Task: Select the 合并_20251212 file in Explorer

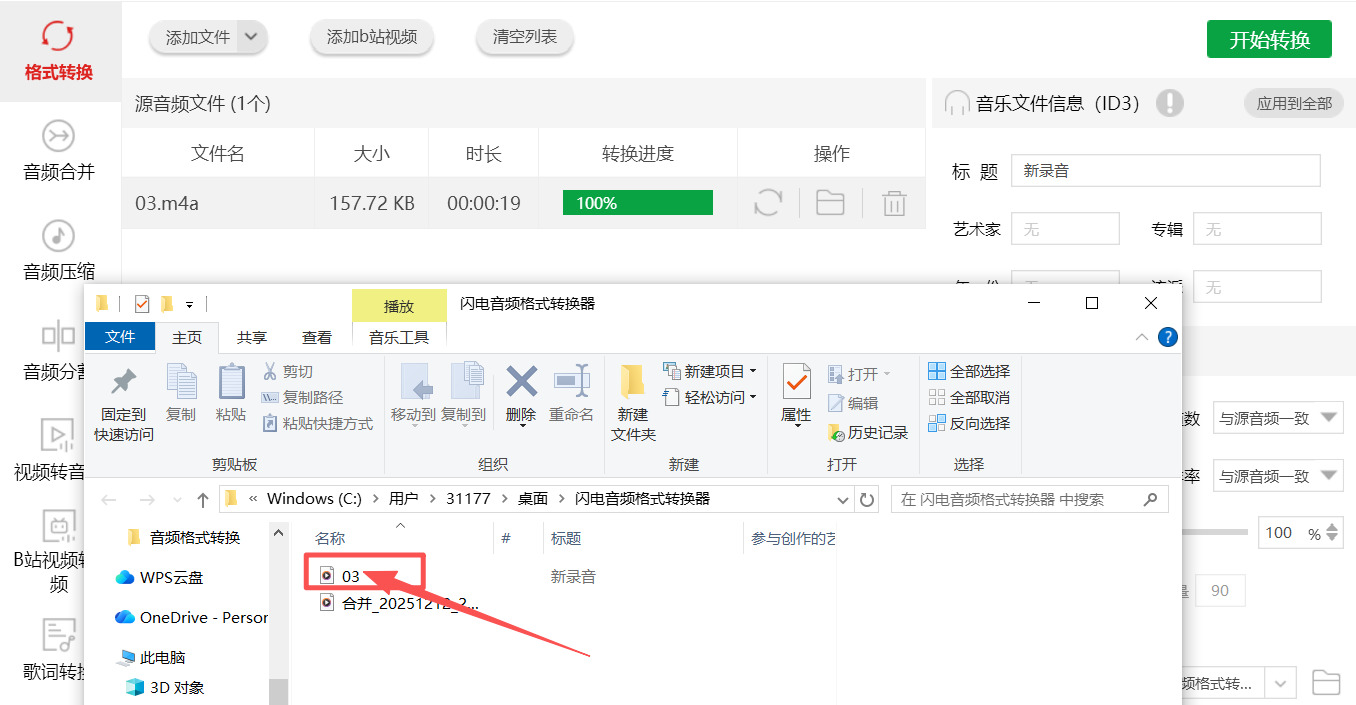Action: click(399, 603)
